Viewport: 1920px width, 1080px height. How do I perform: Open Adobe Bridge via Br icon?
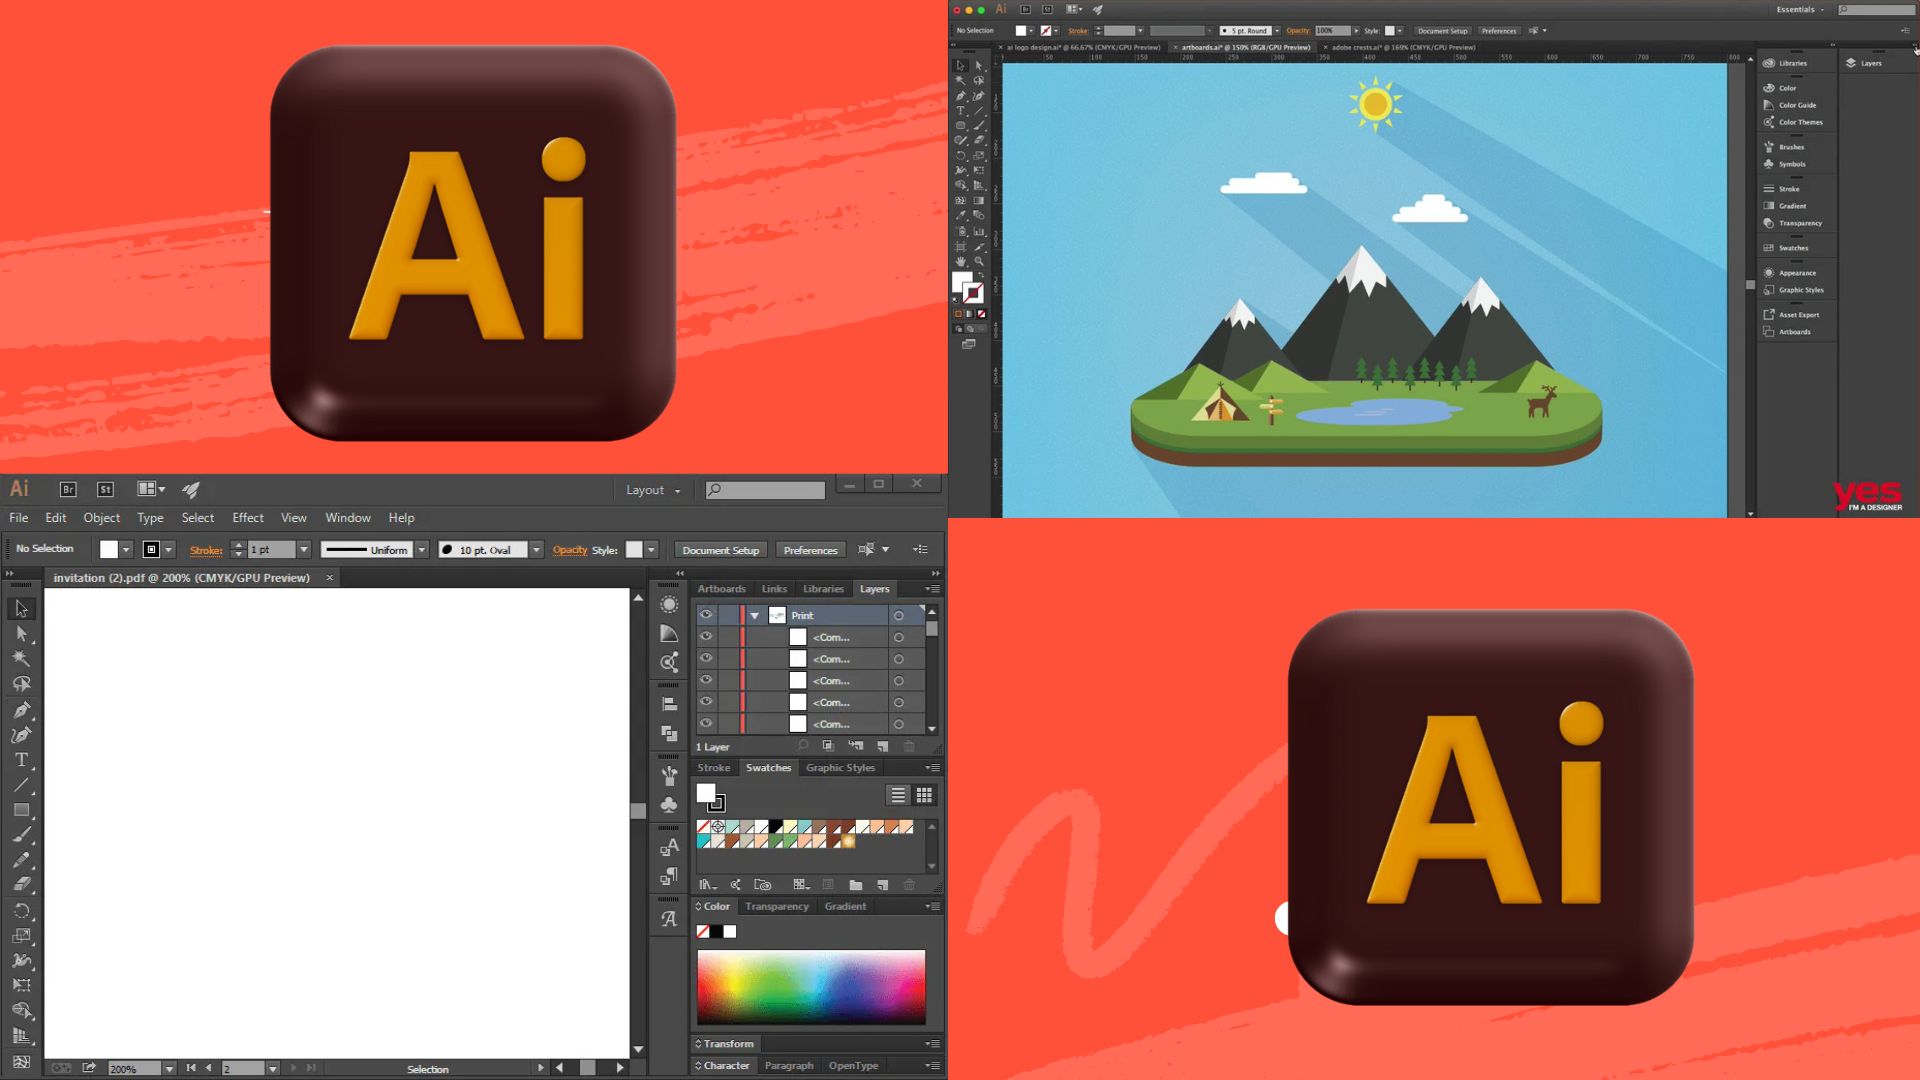[68, 489]
